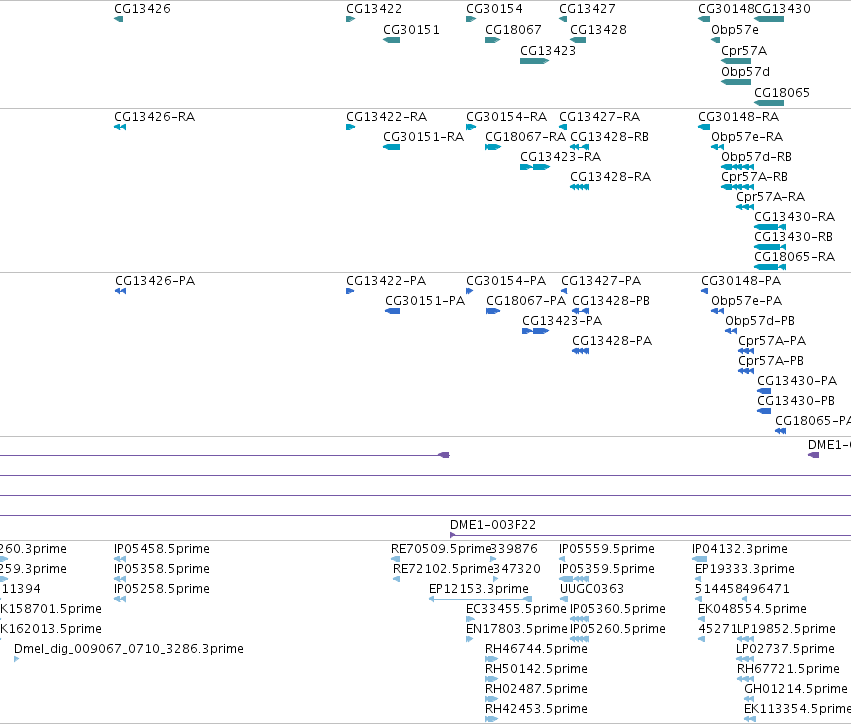The width and height of the screenshot is (851, 724).
Task: Open the Cpr57A-RA transcript label
Action: [770, 197]
